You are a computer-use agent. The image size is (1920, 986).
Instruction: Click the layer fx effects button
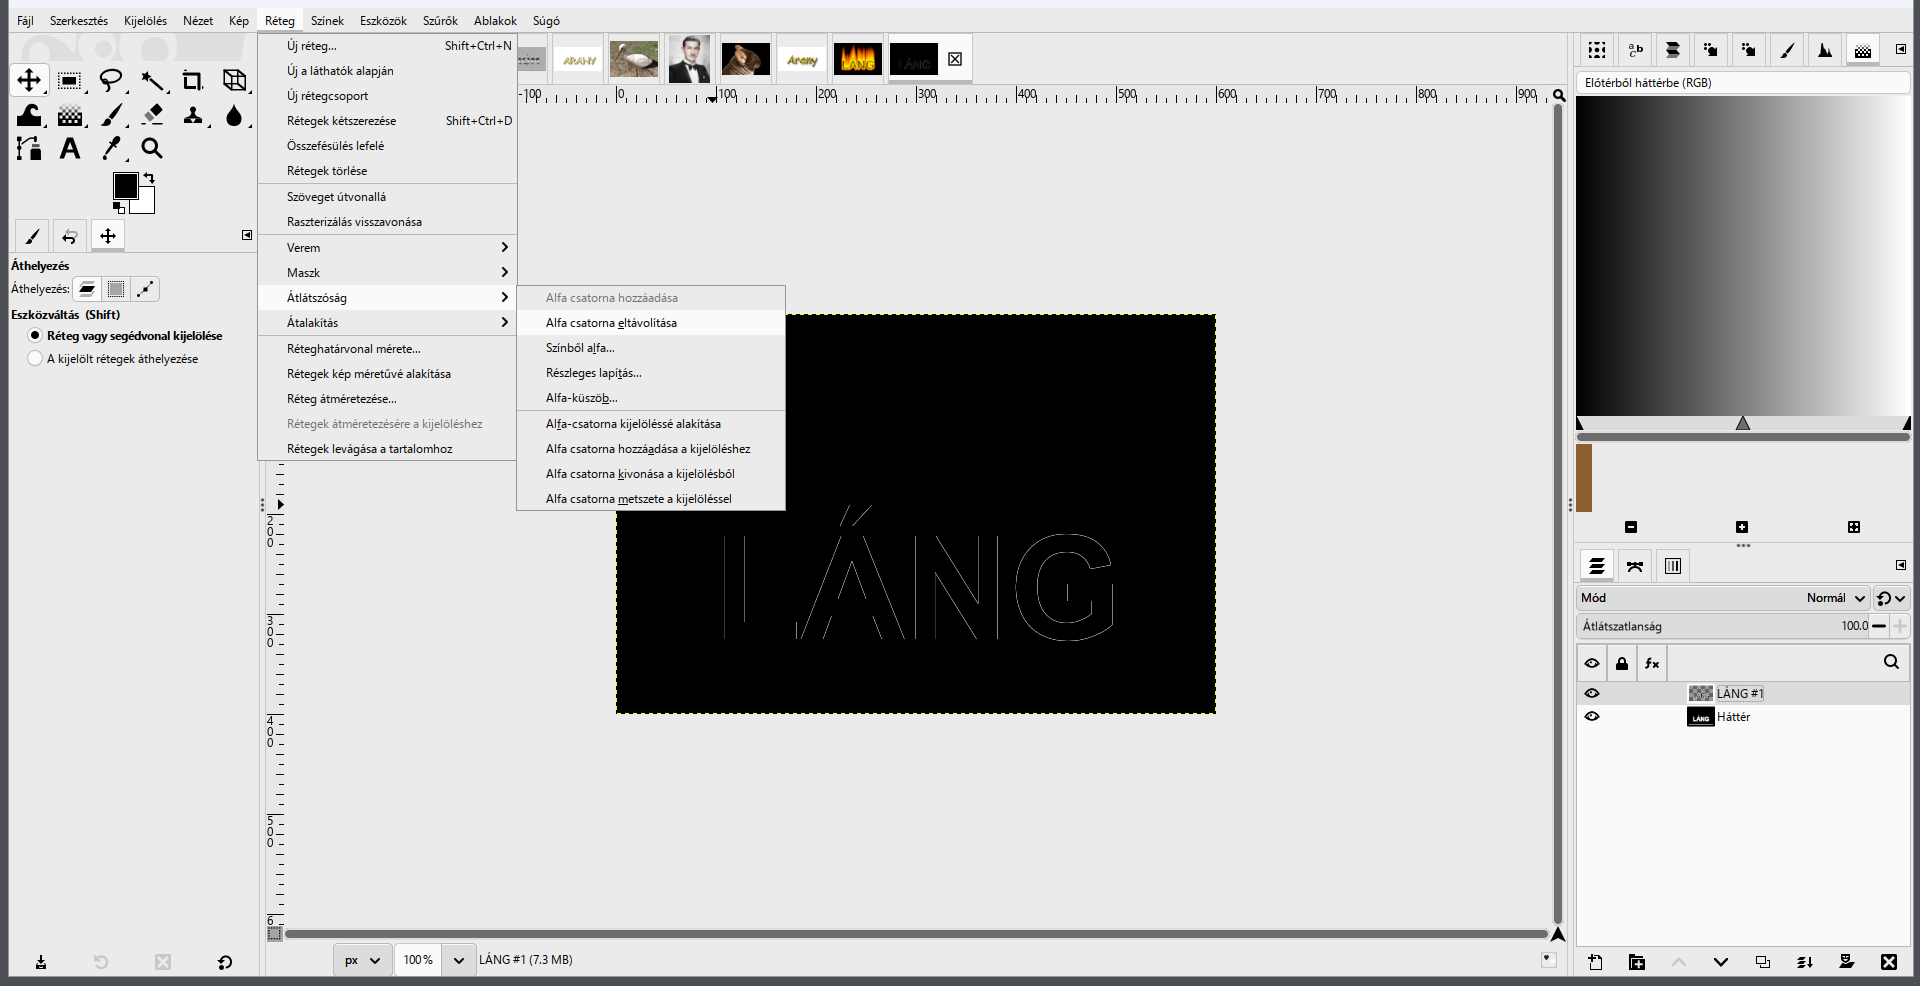click(x=1652, y=663)
